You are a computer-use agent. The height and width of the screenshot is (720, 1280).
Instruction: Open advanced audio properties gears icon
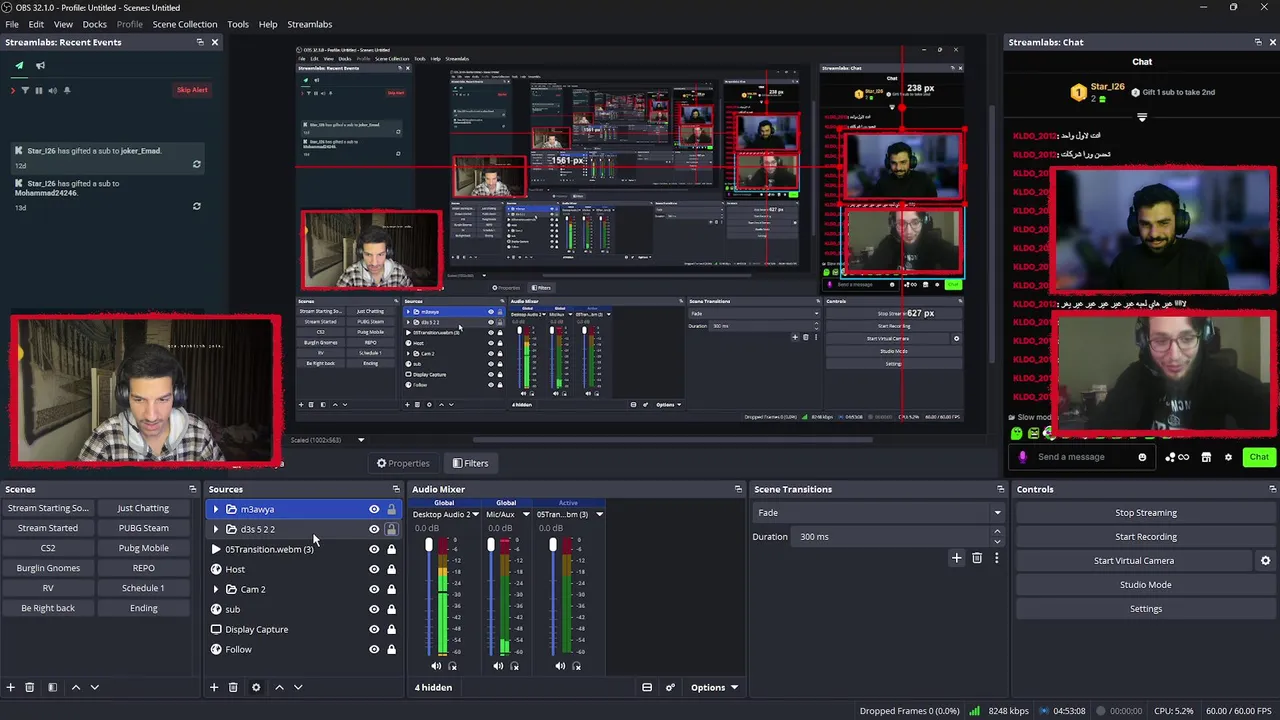coord(670,687)
